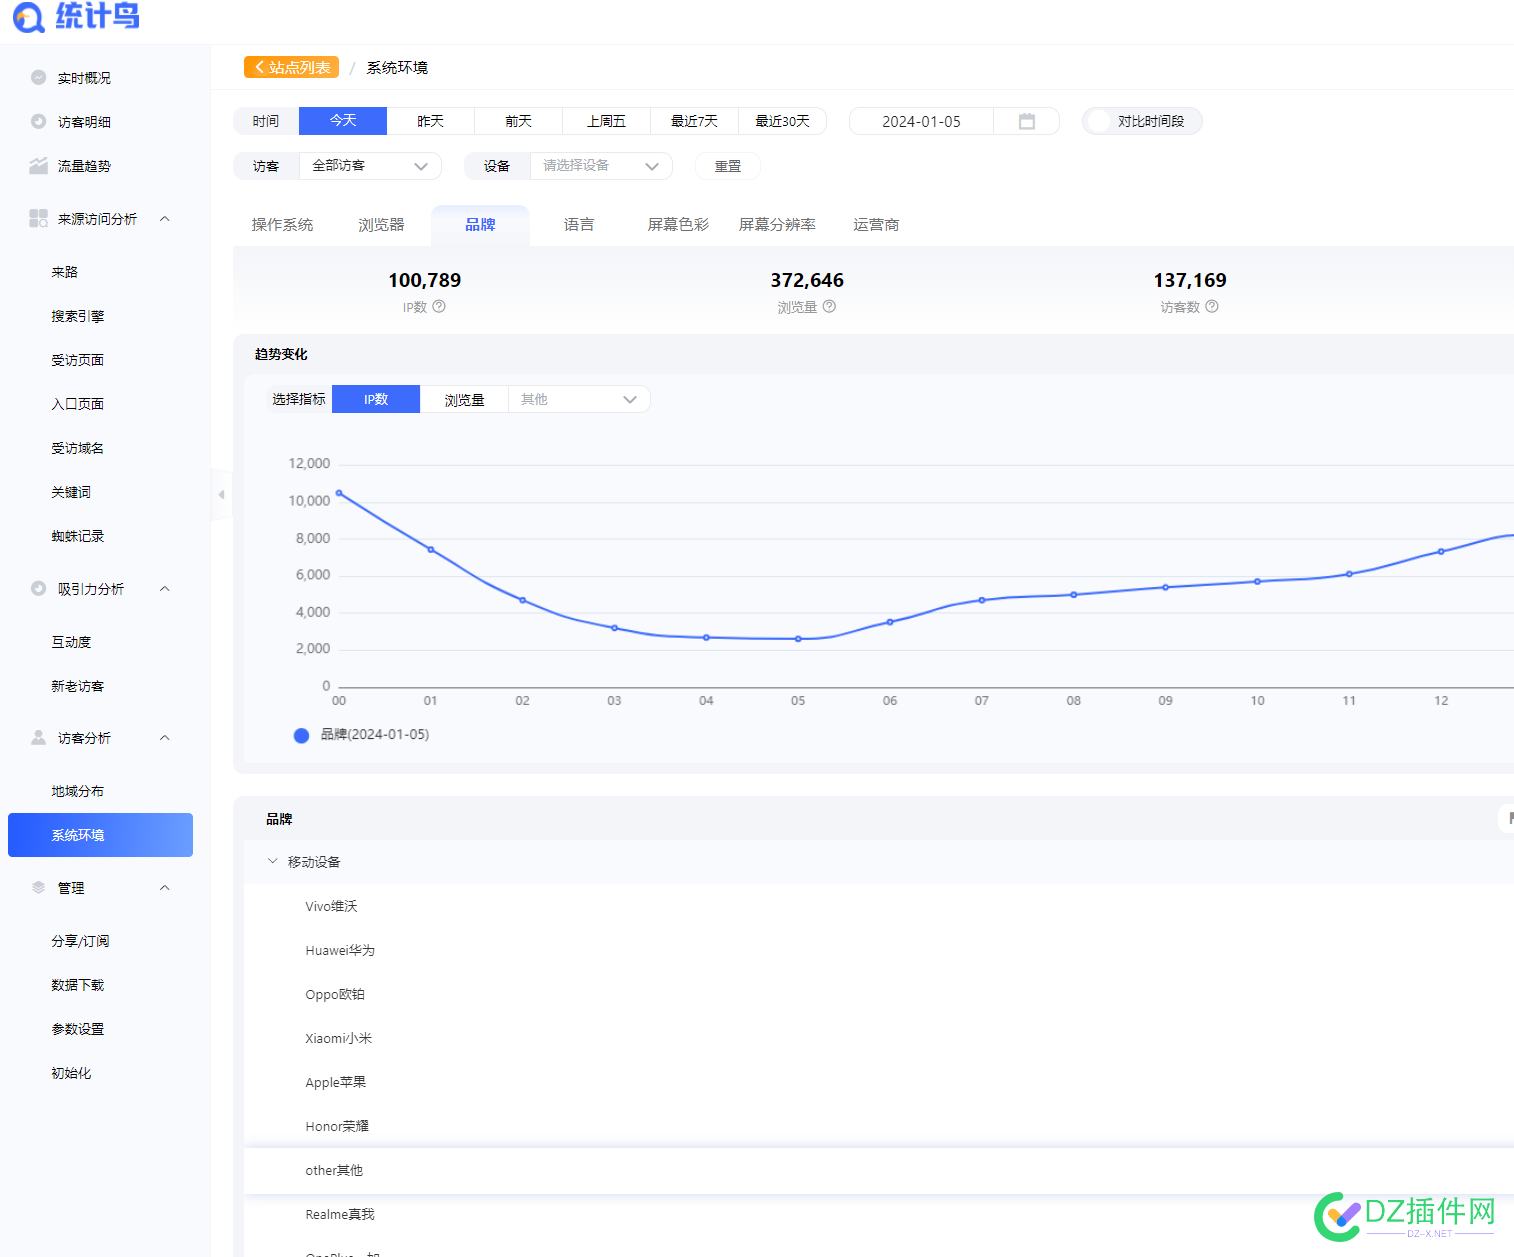Click help icon next to IP数
Viewport: 1514px width, 1257px height.
(x=439, y=306)
